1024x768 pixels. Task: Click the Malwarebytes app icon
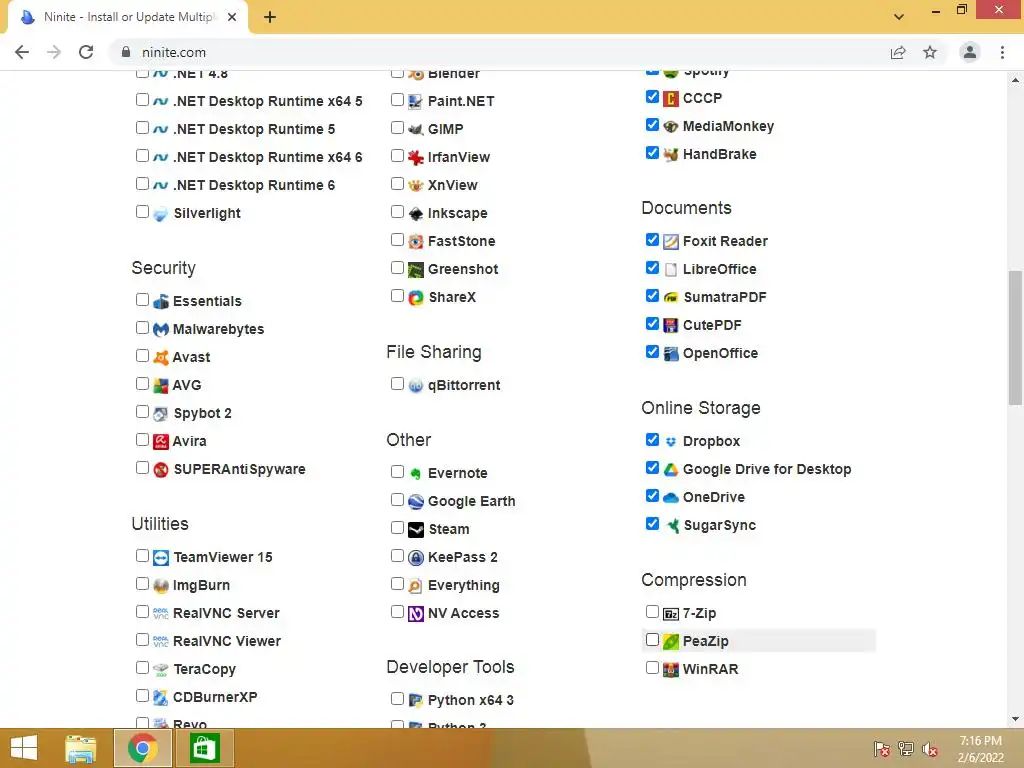click(x=161, y=329)
